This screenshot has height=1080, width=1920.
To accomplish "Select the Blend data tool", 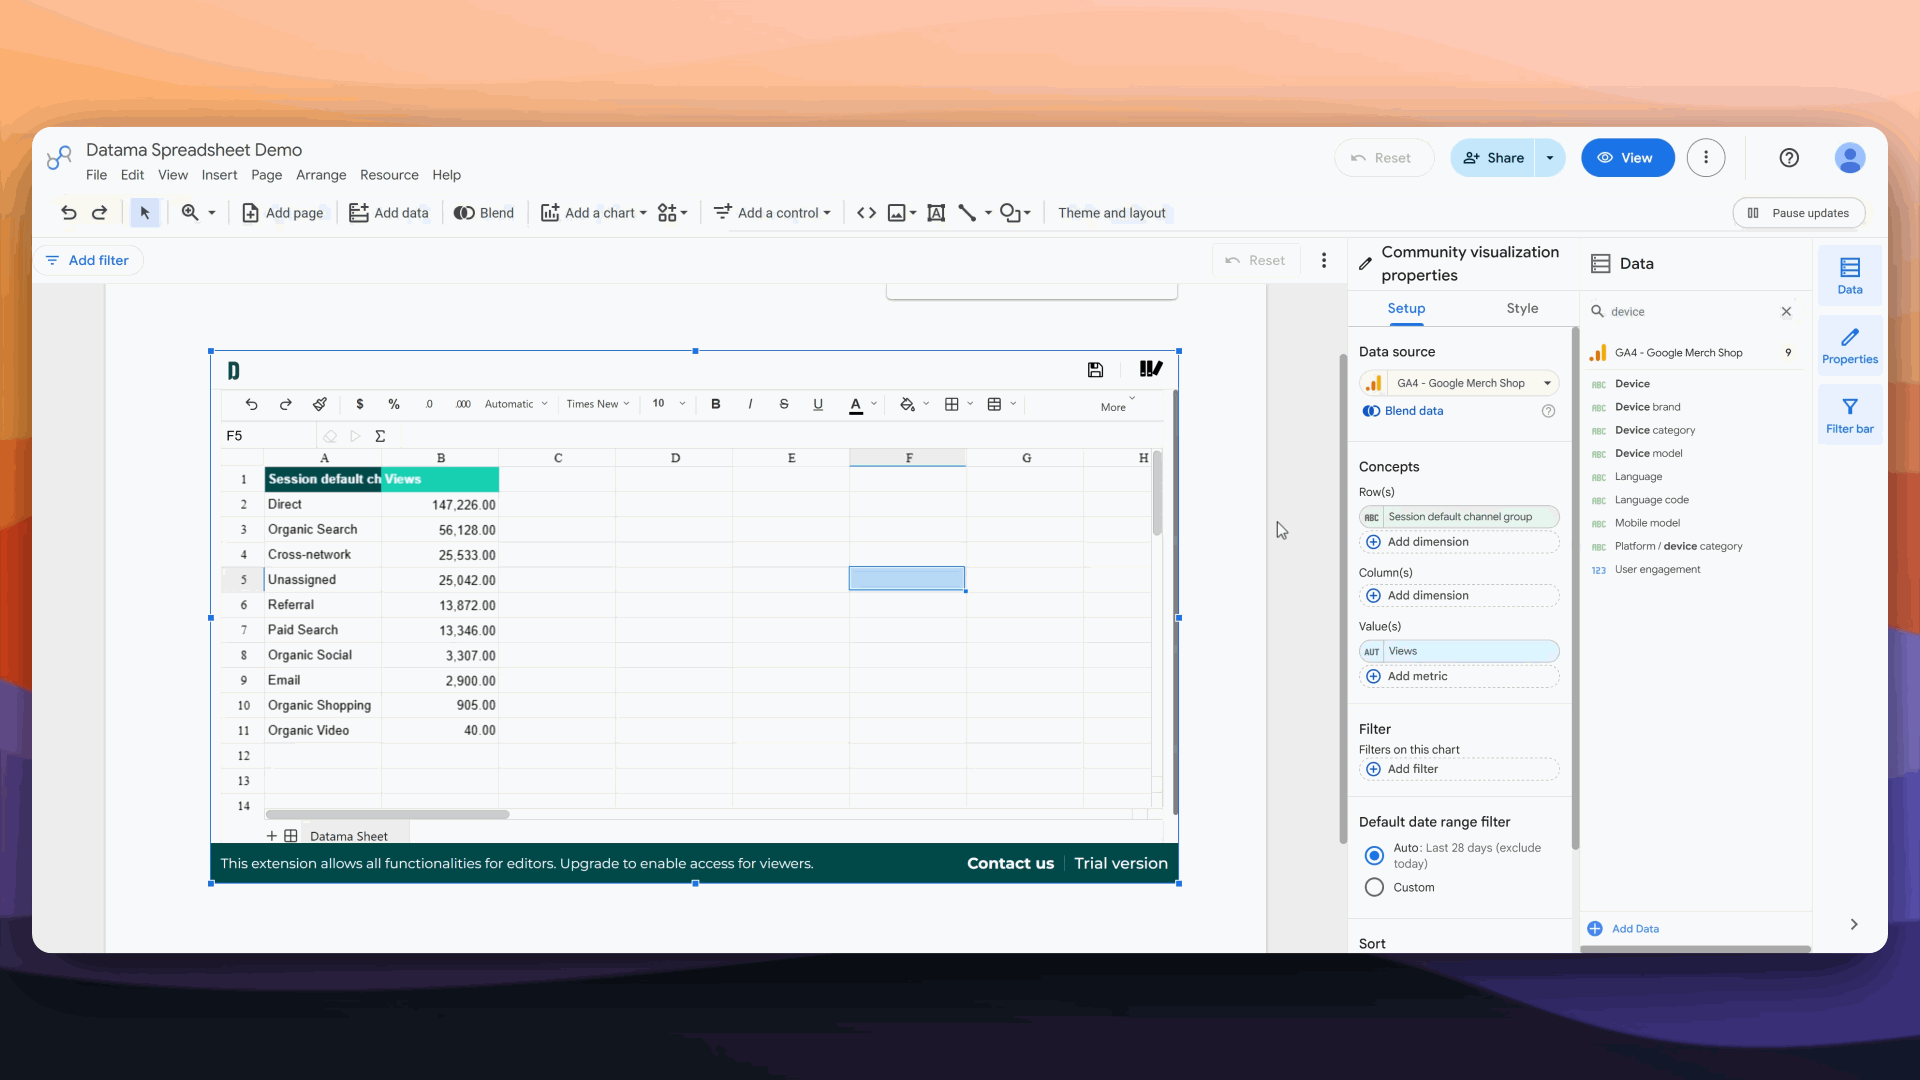I will pos(484,213).
